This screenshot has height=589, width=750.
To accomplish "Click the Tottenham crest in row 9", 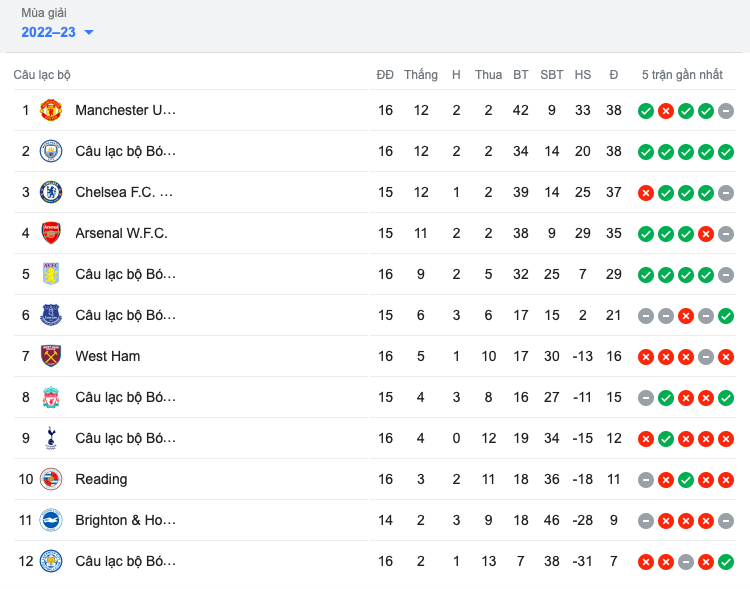I will (x=50, y=438).
